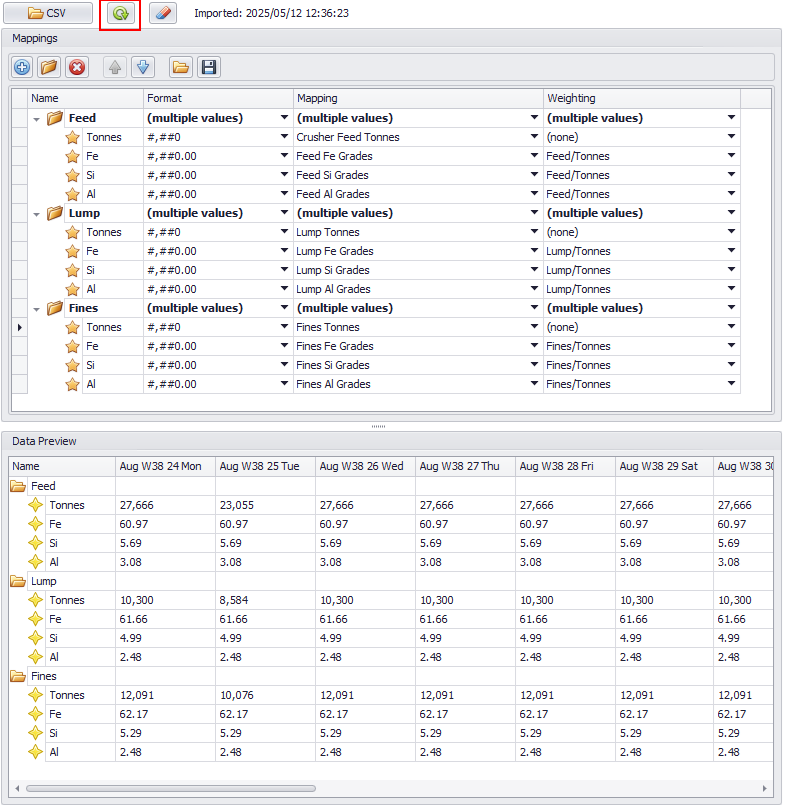Open Format dropdown for Fines Tonnes row
This screenshot has width=785, height=808.
click(x=284, y=327)
